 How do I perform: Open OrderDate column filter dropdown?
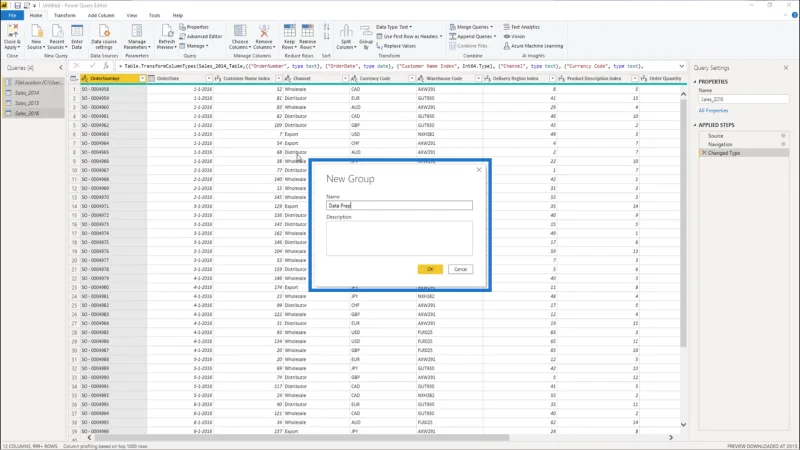click(x=209, y=79)
